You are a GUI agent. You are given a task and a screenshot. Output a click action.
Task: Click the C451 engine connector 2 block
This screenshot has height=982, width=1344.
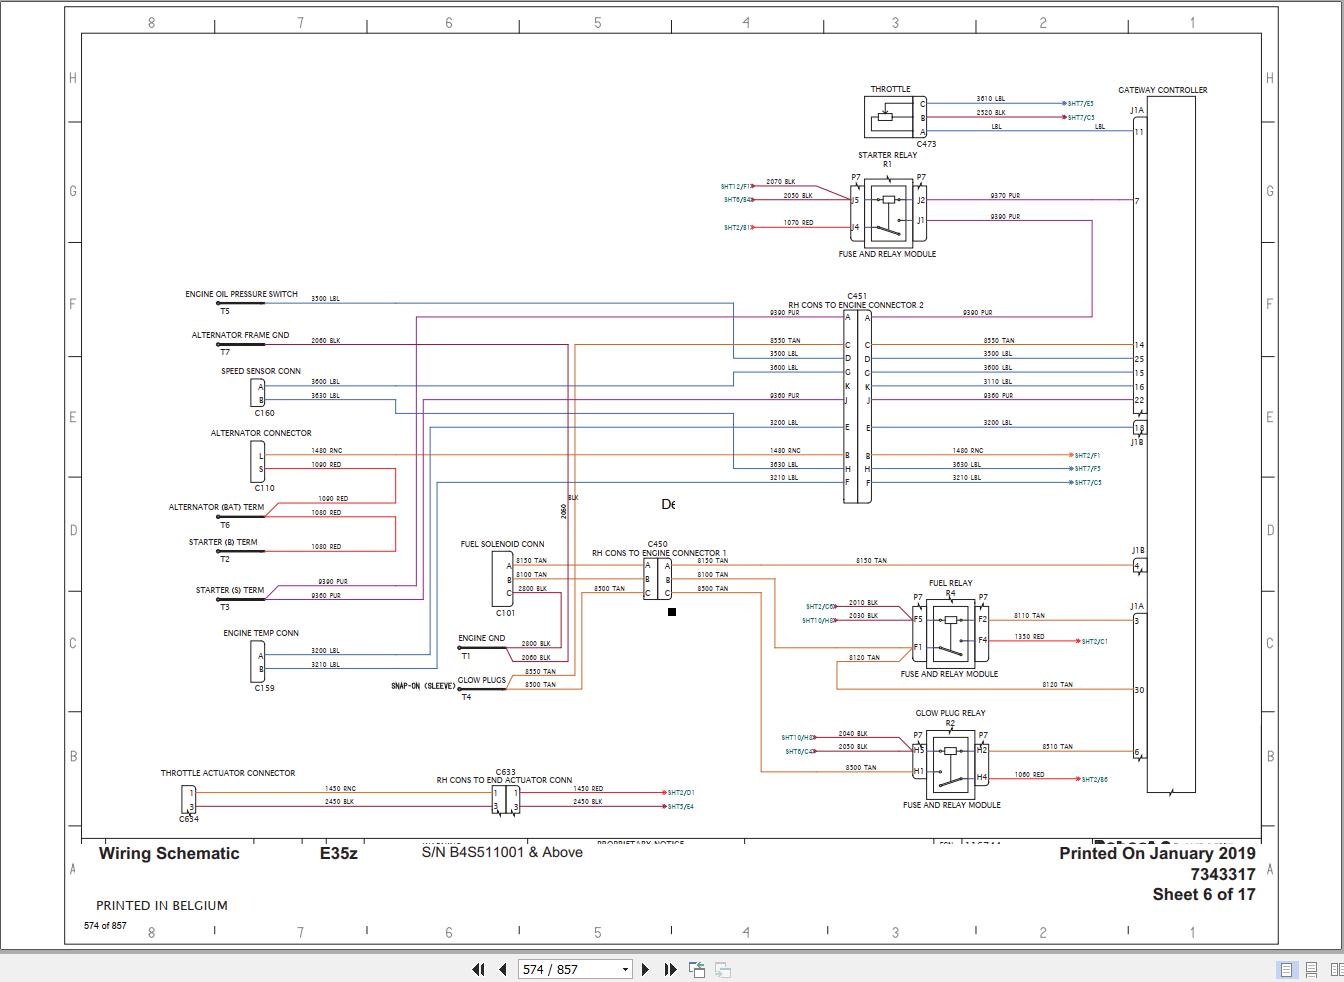coord(857,406)
